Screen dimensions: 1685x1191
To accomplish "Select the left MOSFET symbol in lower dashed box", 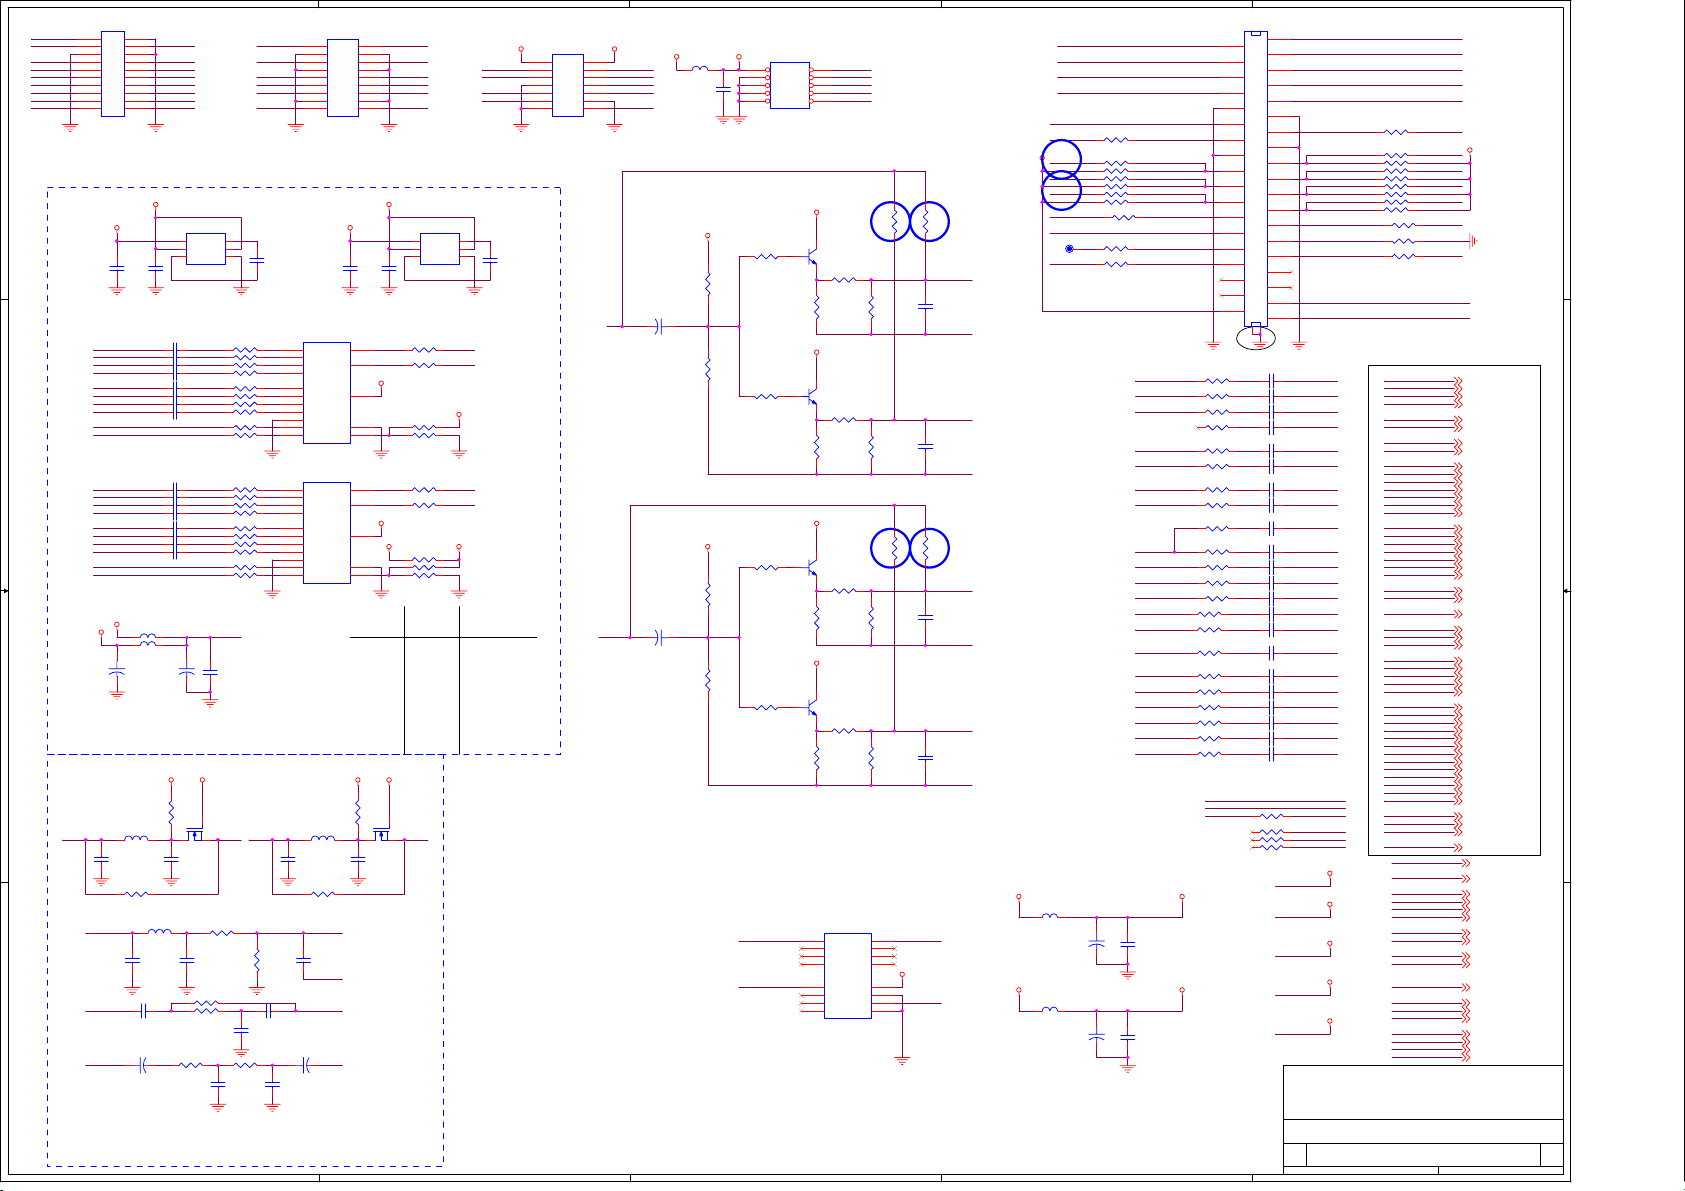I will click(195, 834).
